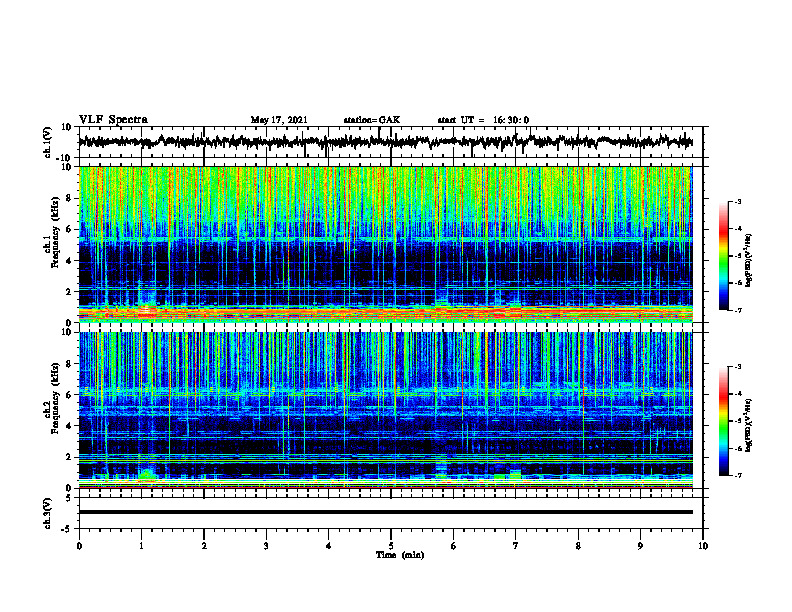Click the bottom time axis tick label "10"
Screen dimensions: 792x612
703,546
